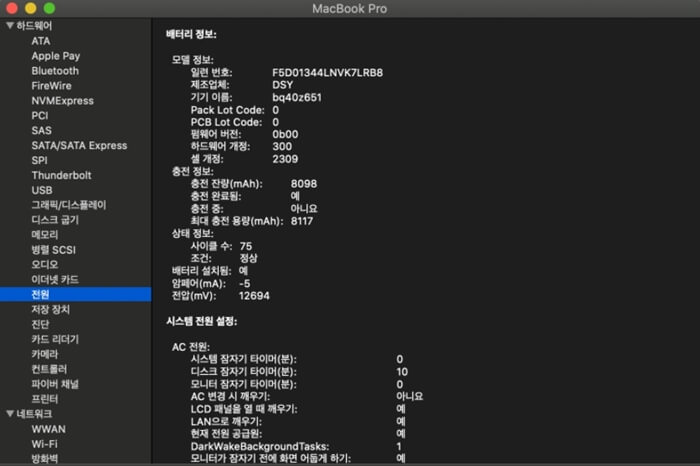Image resolution: width=700 pixels, height=466 pixels.
Task: Select 저장 장치 in sidebar
Action: coord(50,309)
